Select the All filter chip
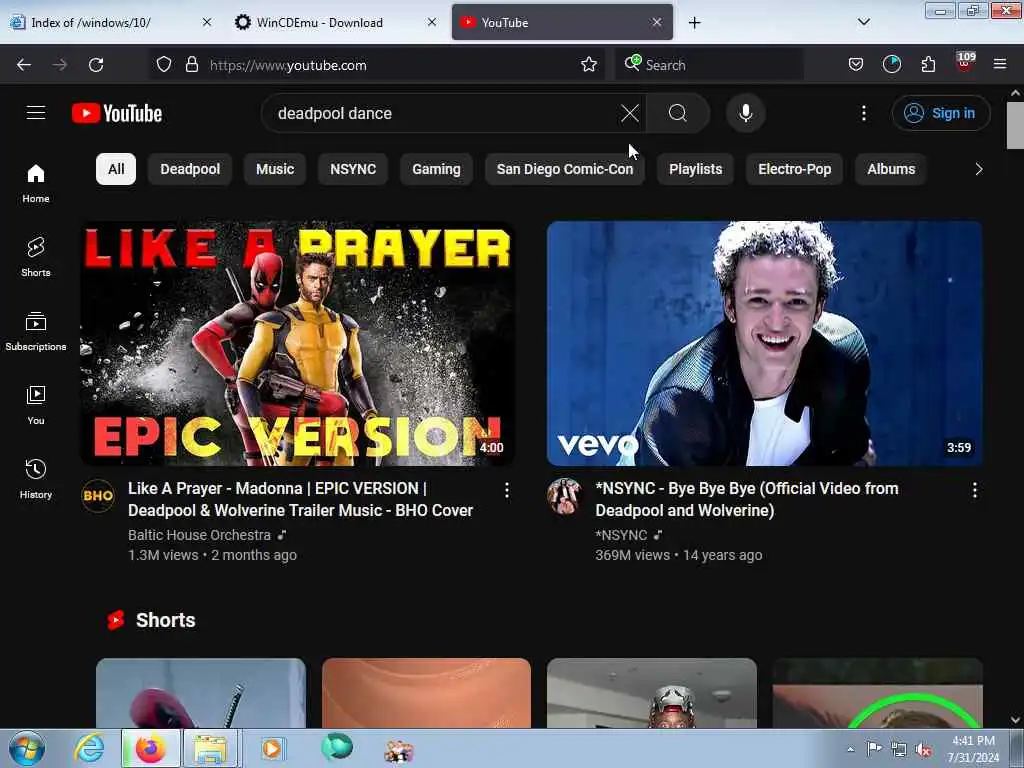 (116, 169)
